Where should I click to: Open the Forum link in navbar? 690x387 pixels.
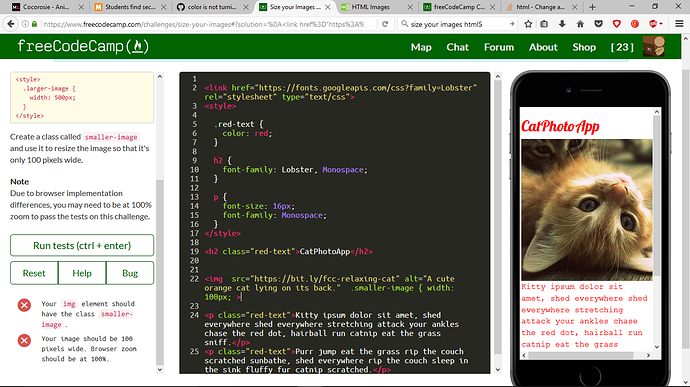coord(499,47)
